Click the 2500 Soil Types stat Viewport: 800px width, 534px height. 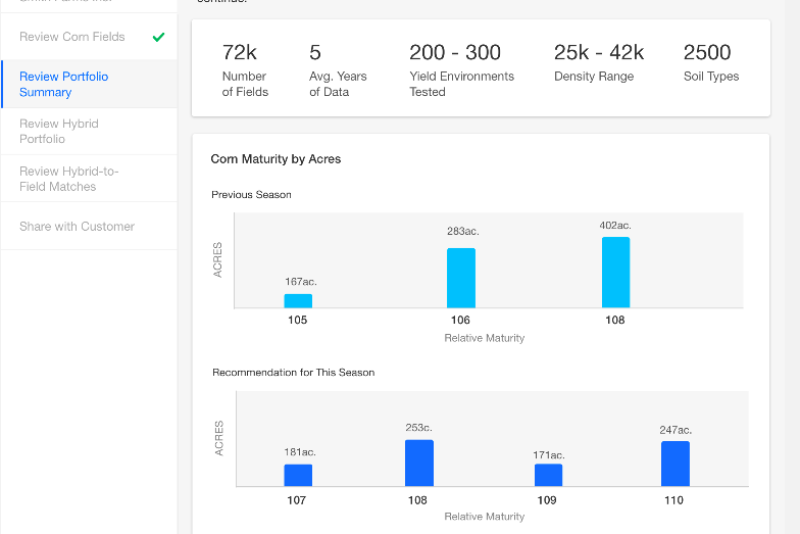(711, 62)
